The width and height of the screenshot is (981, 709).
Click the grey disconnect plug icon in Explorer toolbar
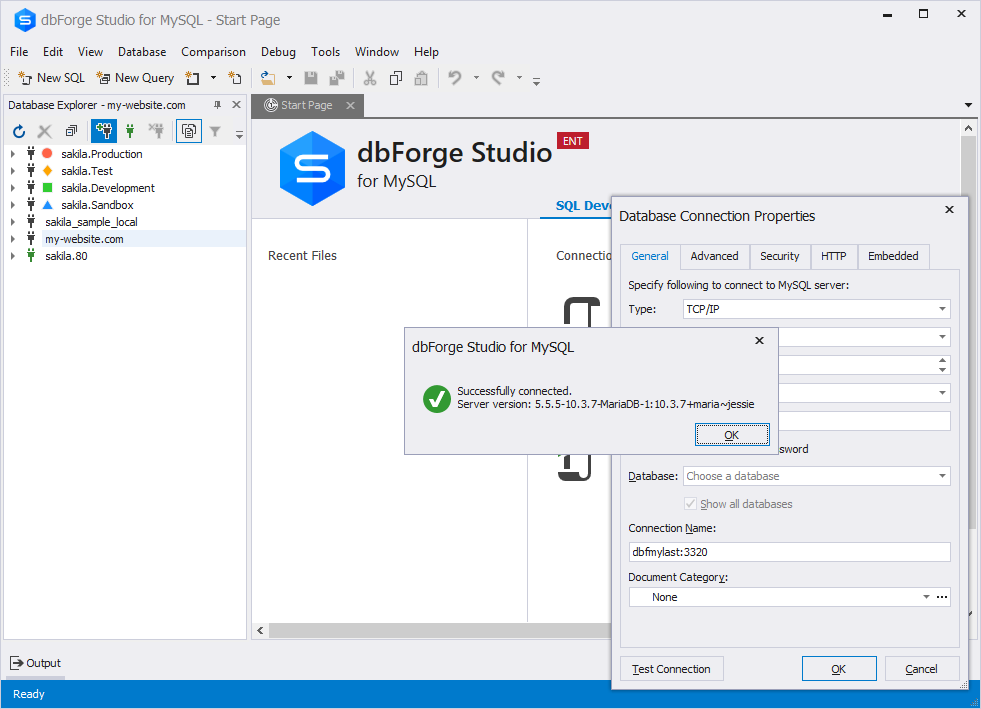point(156,131)
